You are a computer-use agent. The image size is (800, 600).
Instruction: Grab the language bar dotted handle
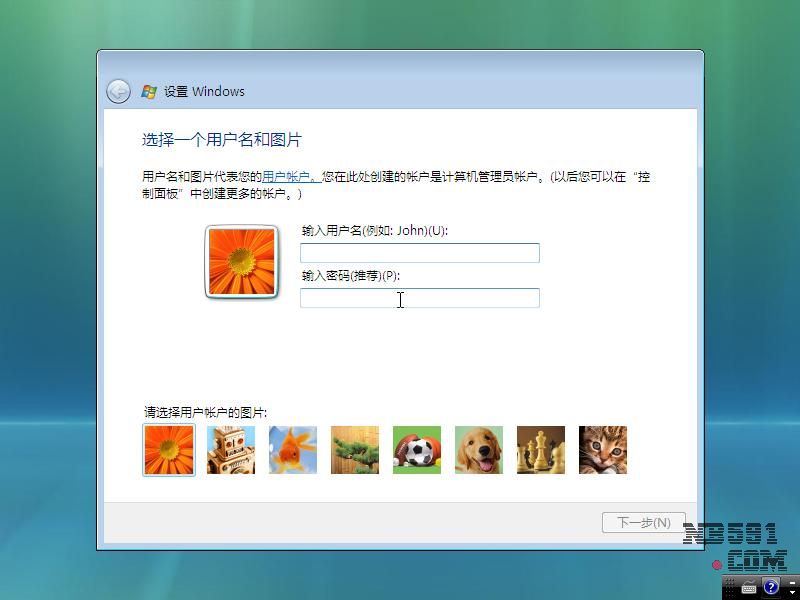pyautogui.click(x=730, y=587)
